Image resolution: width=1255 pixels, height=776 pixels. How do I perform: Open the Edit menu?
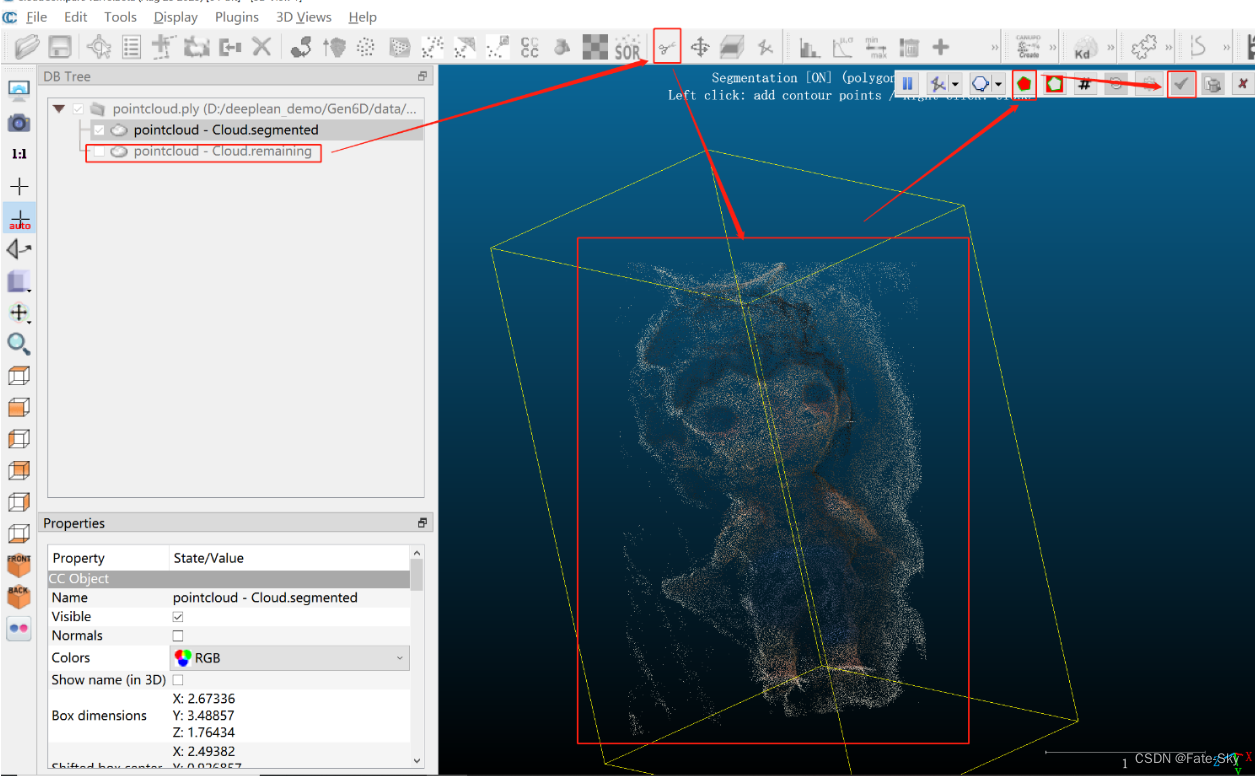(x=76, y=17)
